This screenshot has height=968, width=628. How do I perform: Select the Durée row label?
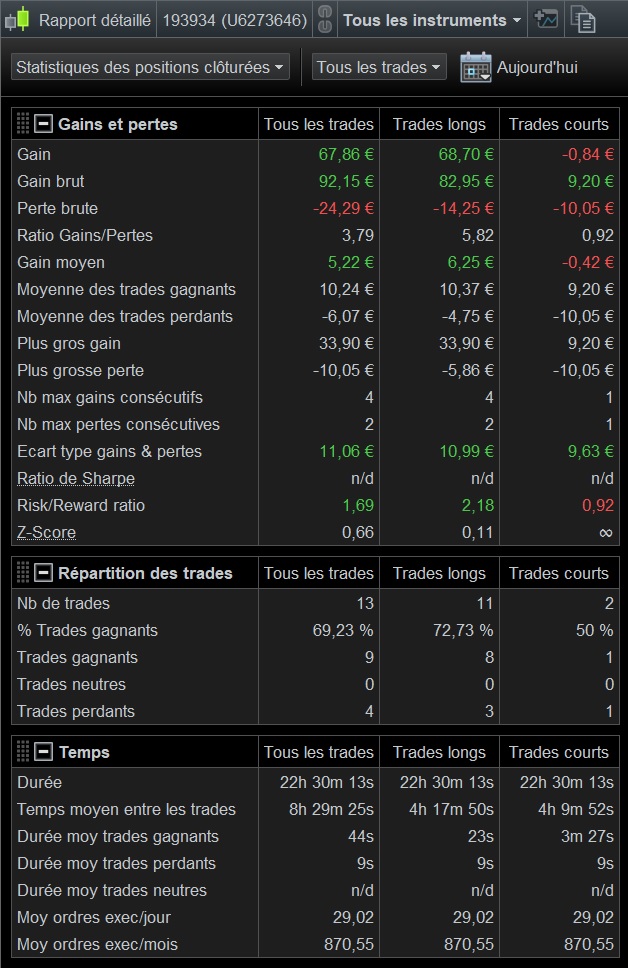(40, 782)
